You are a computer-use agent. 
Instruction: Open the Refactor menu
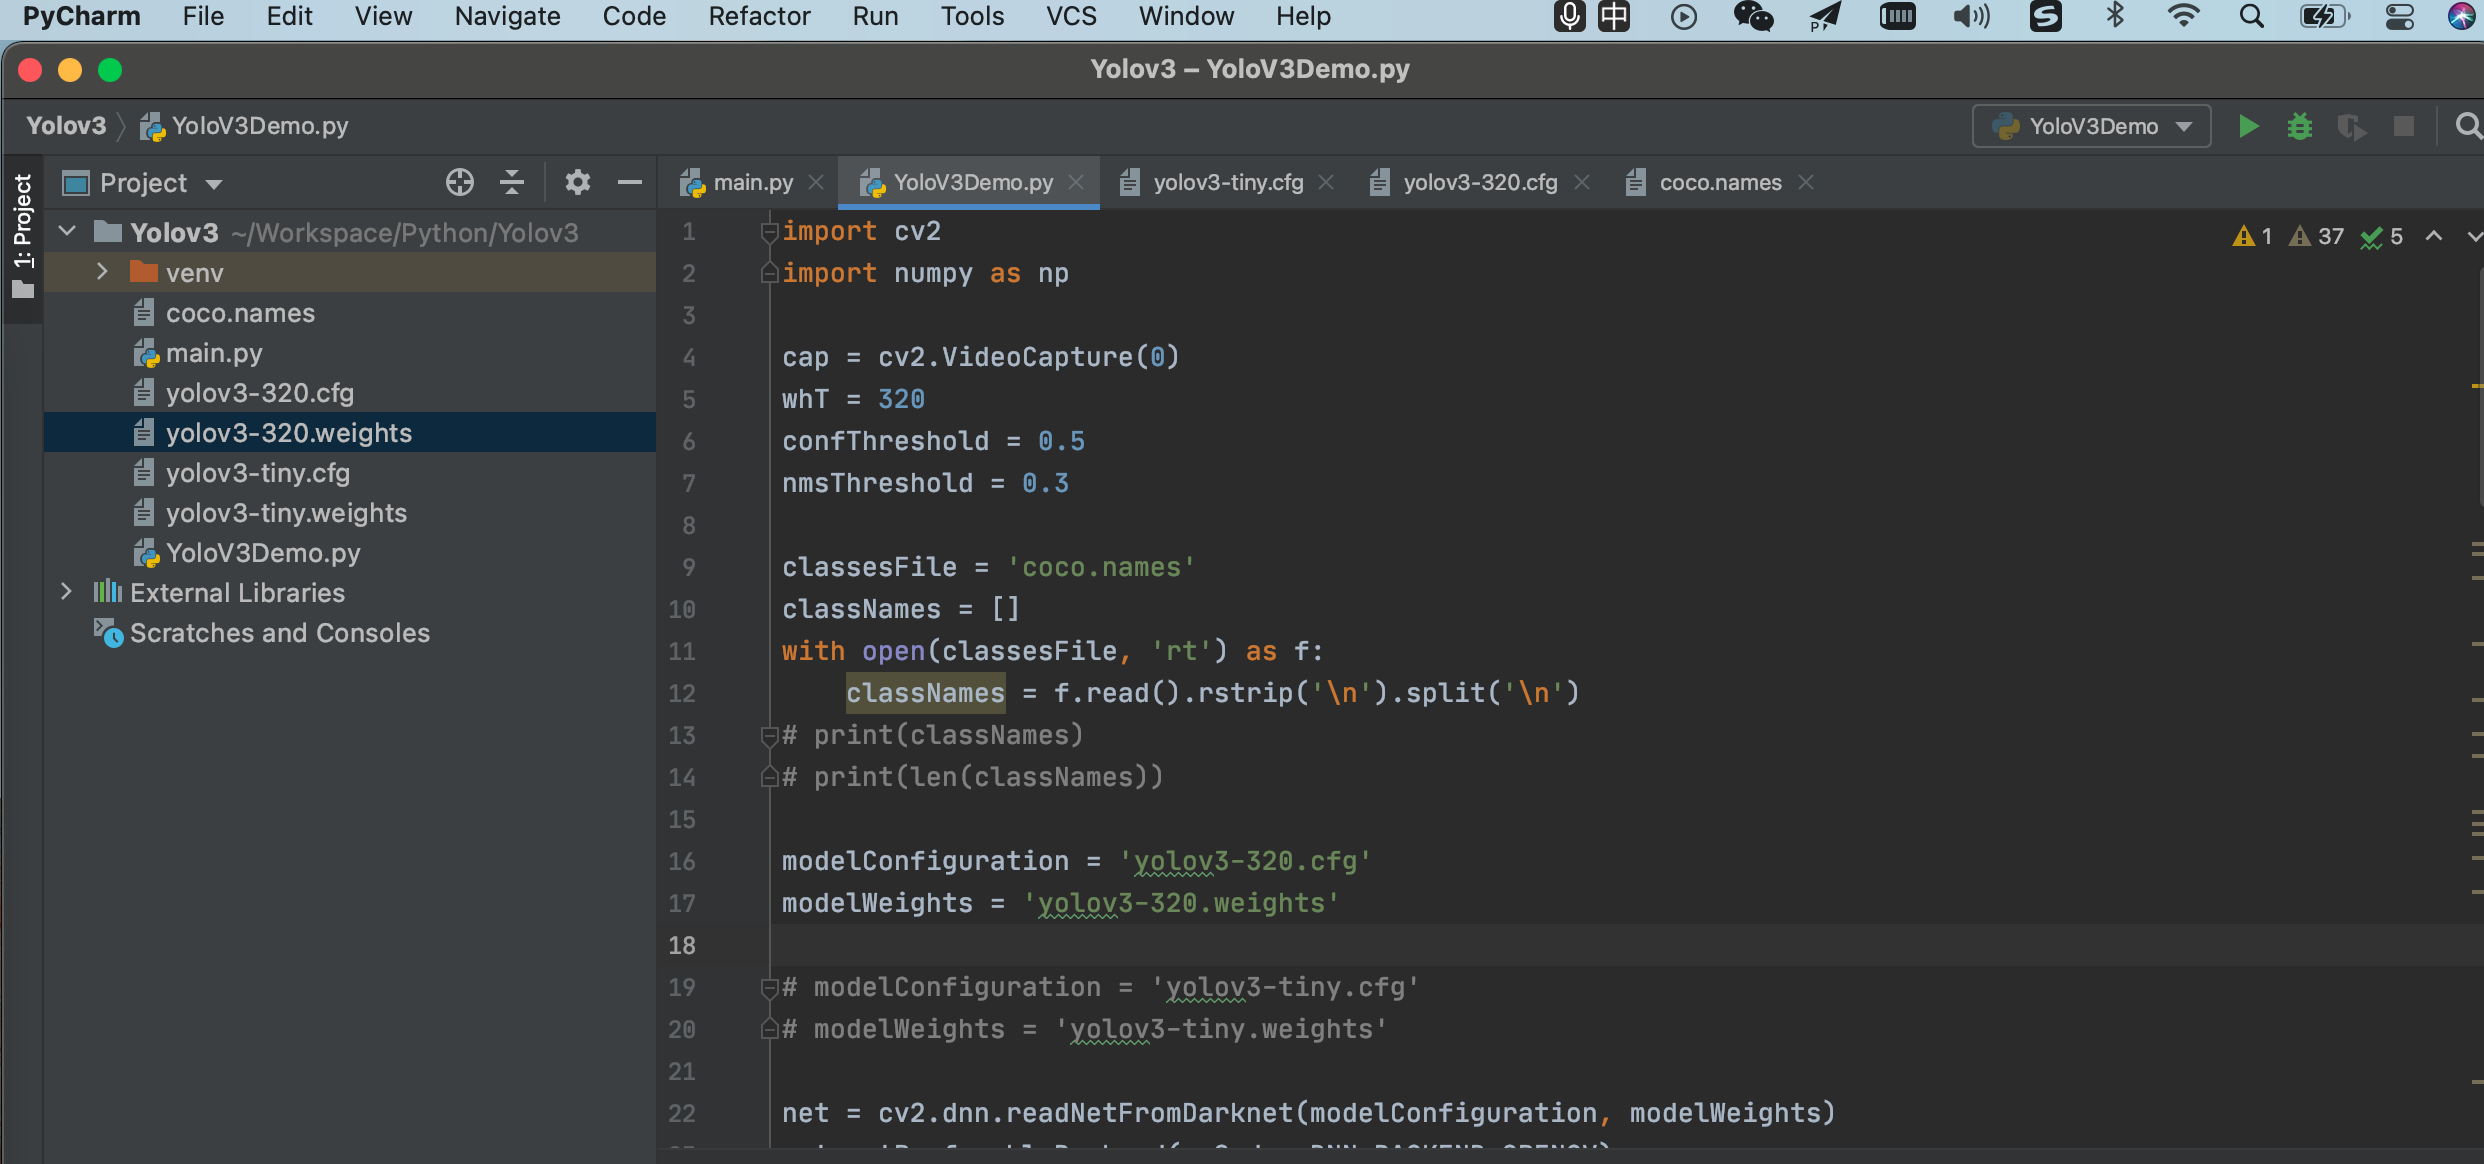pos(759,16)
